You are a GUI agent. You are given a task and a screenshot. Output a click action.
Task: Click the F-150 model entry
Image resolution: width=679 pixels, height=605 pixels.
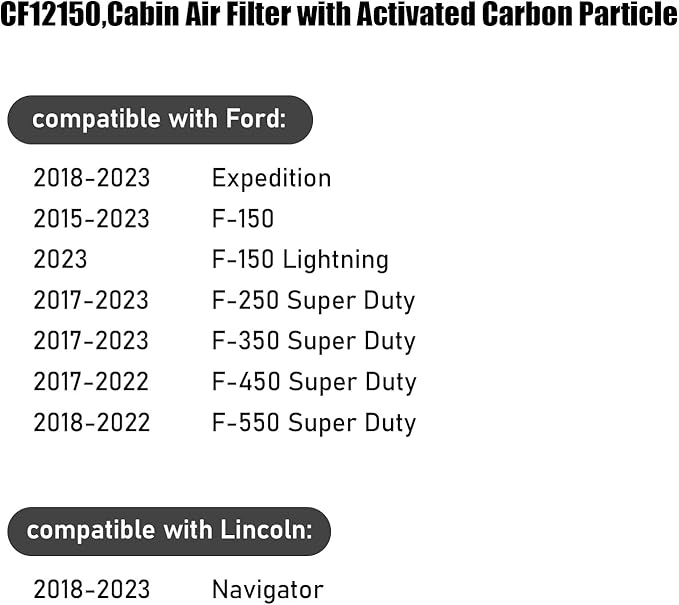[x=242, y=219]
